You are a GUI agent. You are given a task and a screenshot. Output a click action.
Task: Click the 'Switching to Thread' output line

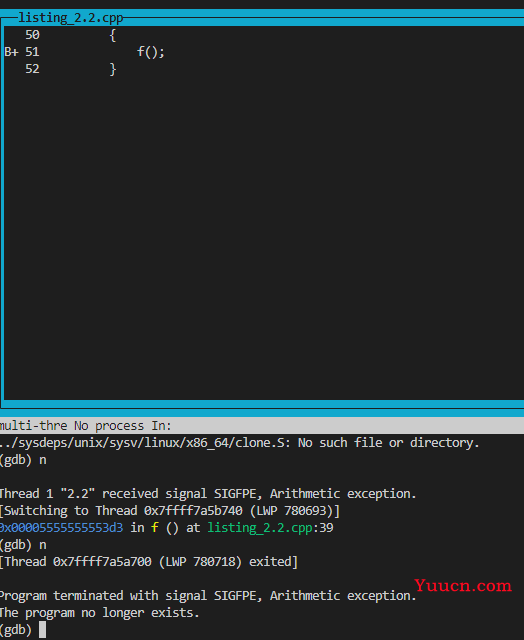(170, 511)
